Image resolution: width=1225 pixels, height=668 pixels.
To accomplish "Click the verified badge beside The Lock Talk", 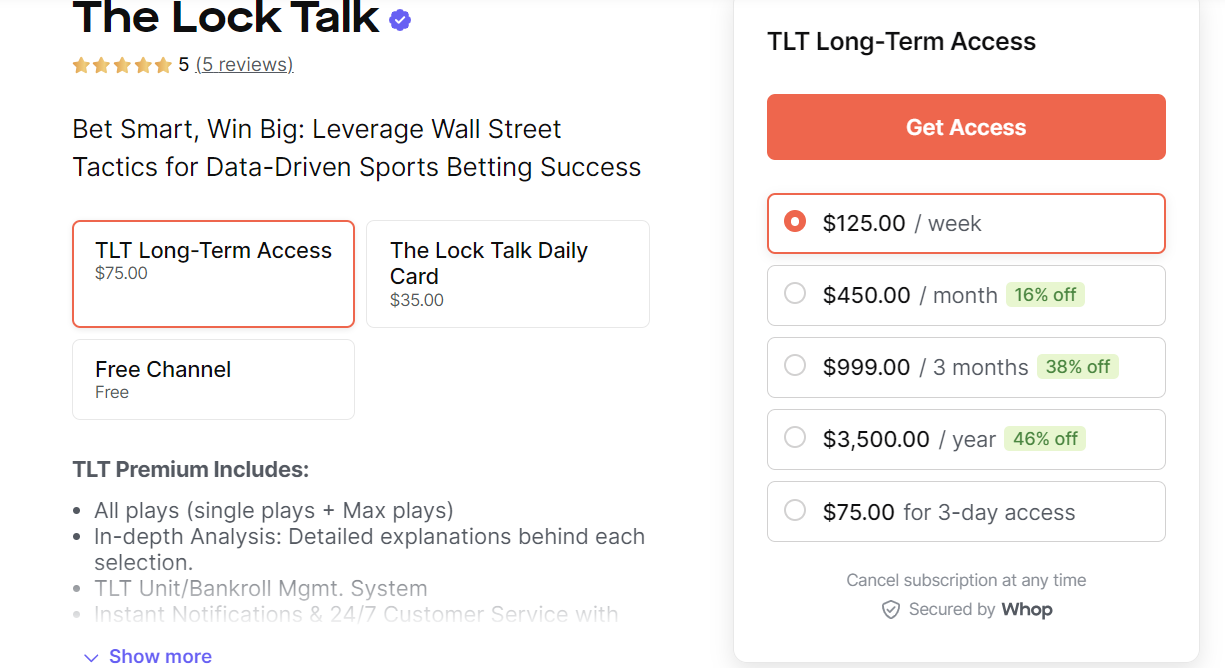I will (x=398, y=18).
